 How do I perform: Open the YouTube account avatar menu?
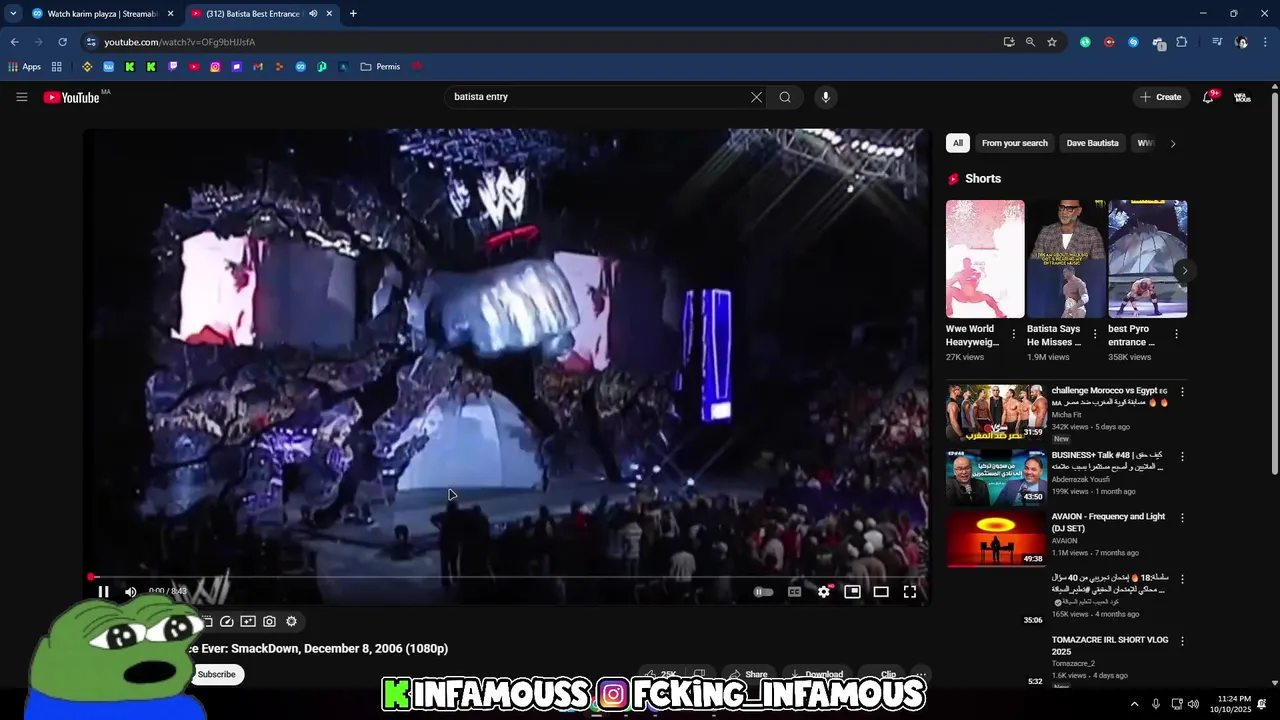click(x=1242, y=97)
